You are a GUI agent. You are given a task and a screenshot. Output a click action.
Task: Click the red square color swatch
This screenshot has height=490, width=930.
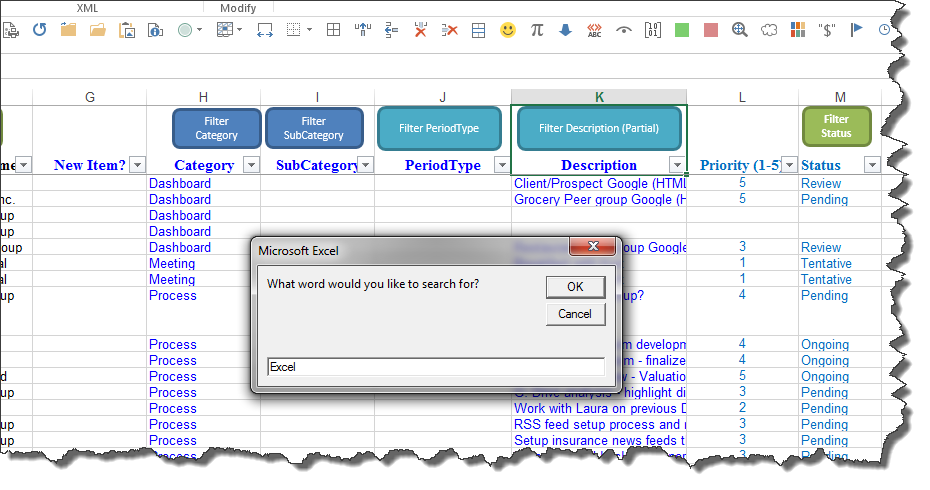[x=711, y=30]
